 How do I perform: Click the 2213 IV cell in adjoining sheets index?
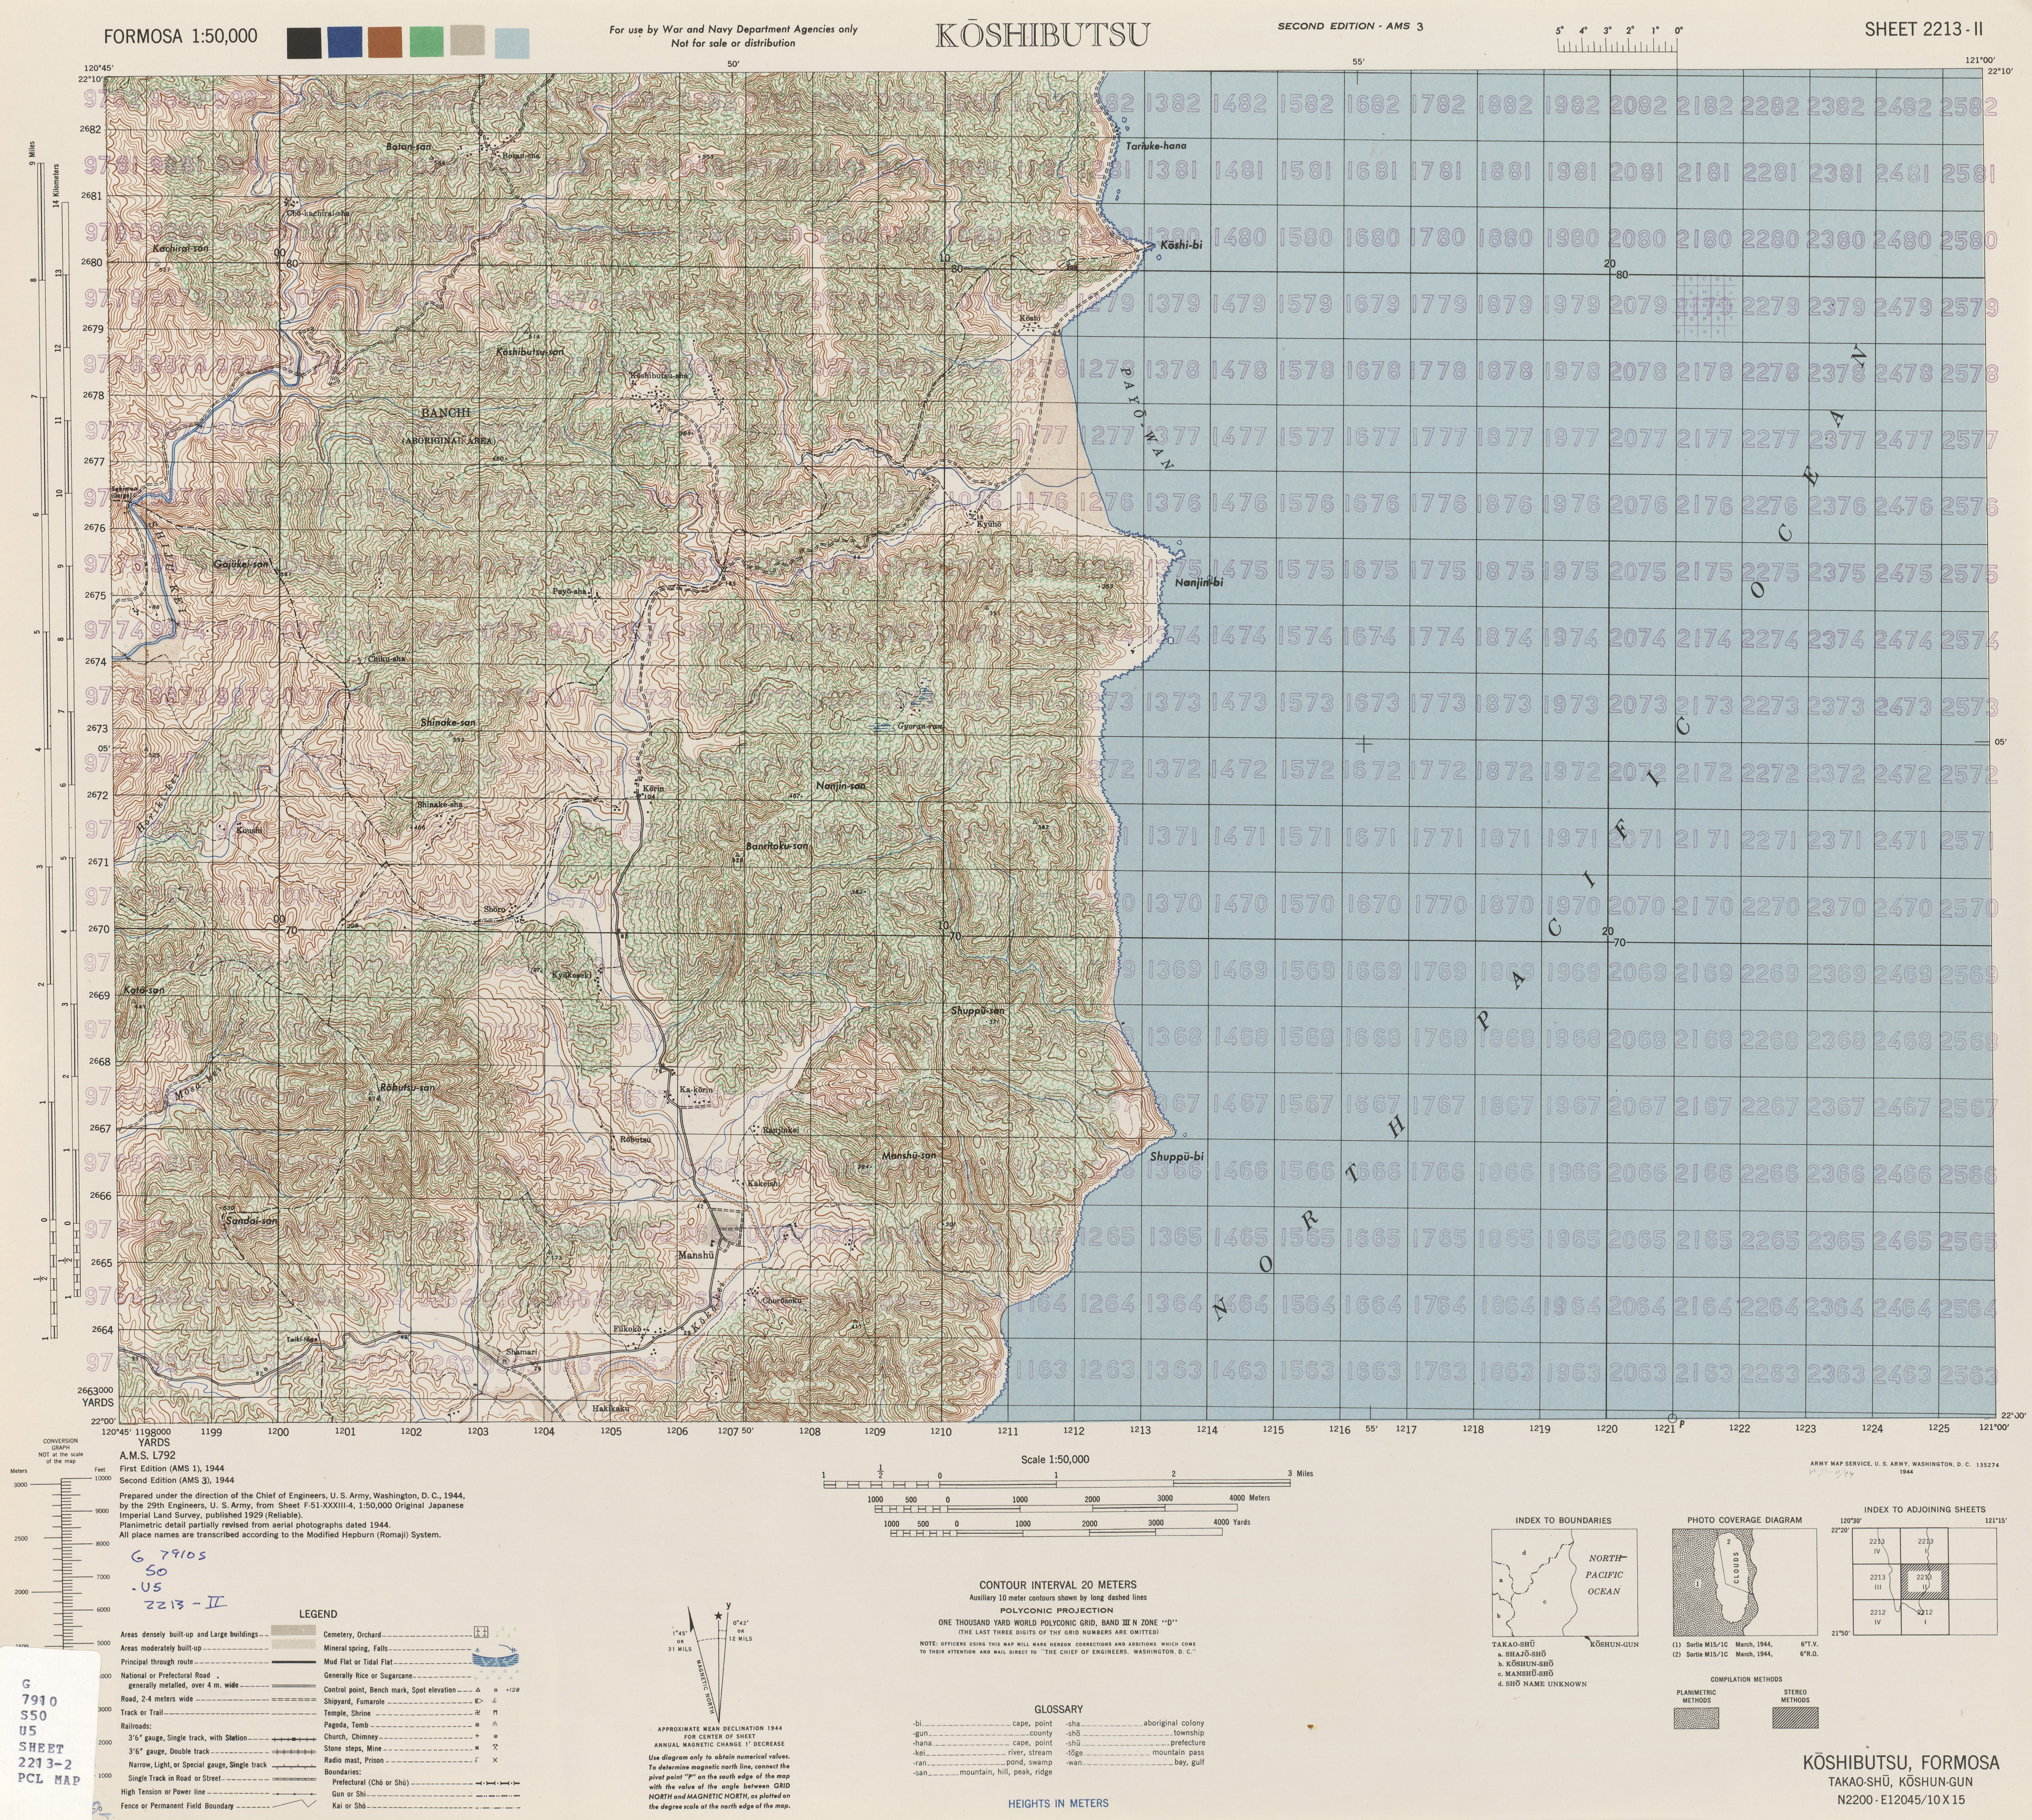point(1877,1546)
